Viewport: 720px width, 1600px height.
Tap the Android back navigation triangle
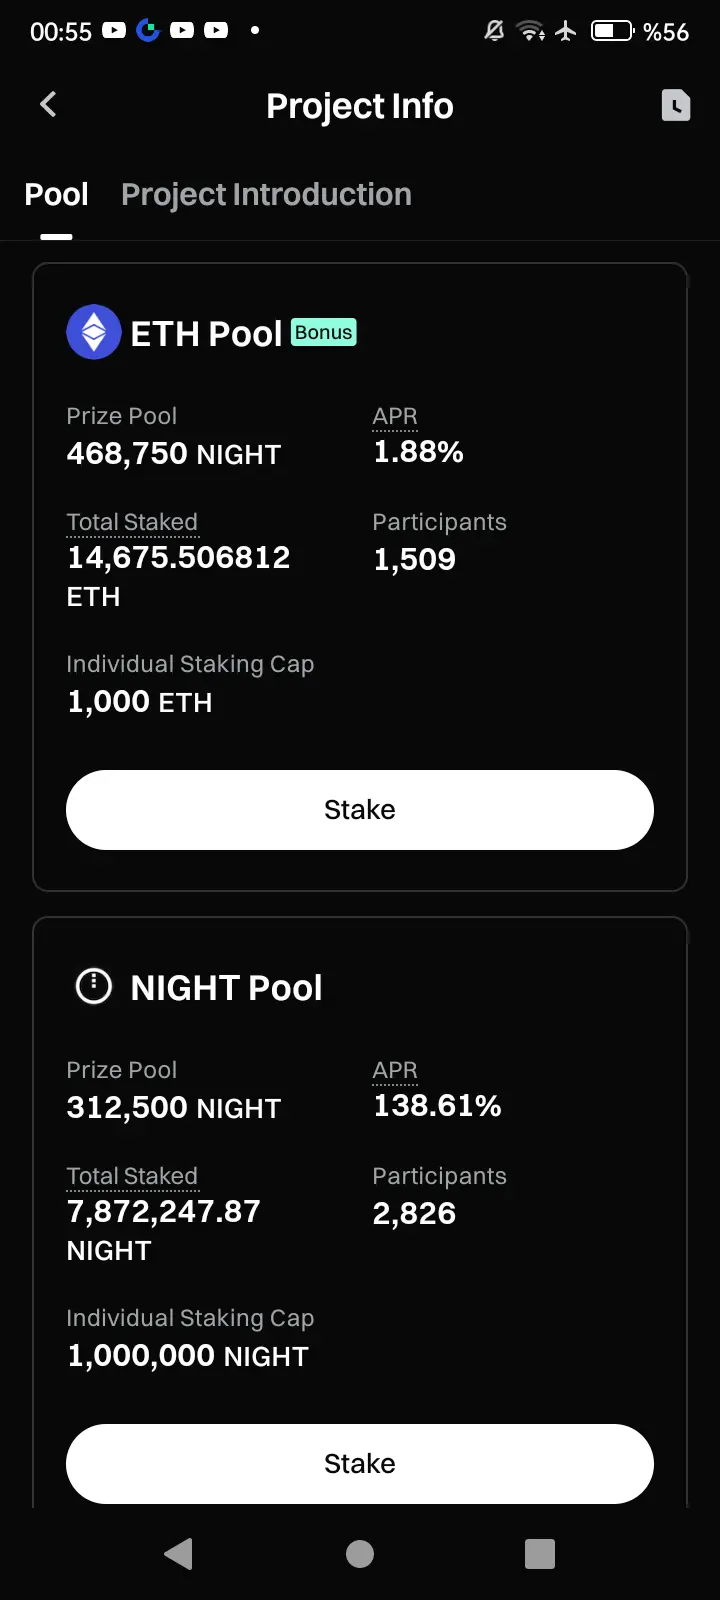pyautogui.click(x=178, y=1553)
